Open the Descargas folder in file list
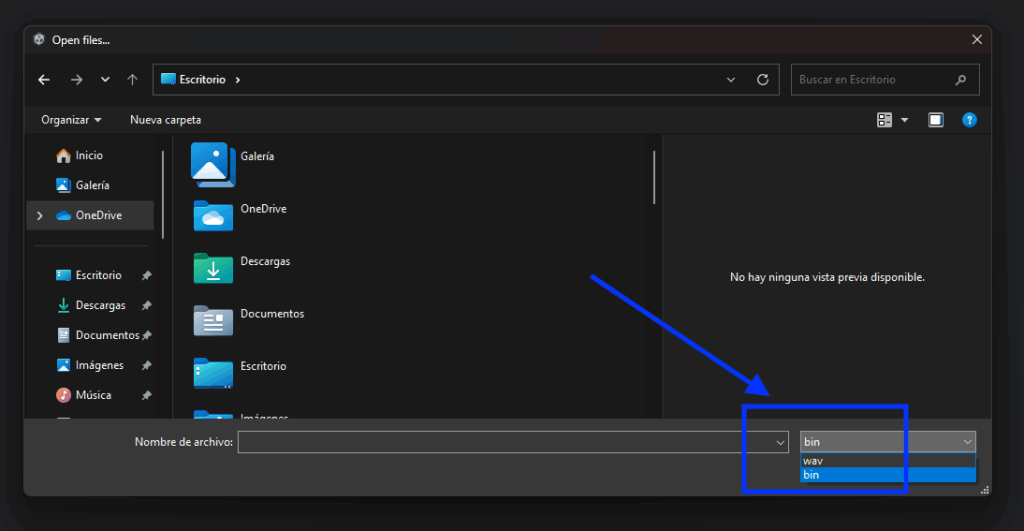This screenshot has height=531, width=1024. [x=213, y=268]
